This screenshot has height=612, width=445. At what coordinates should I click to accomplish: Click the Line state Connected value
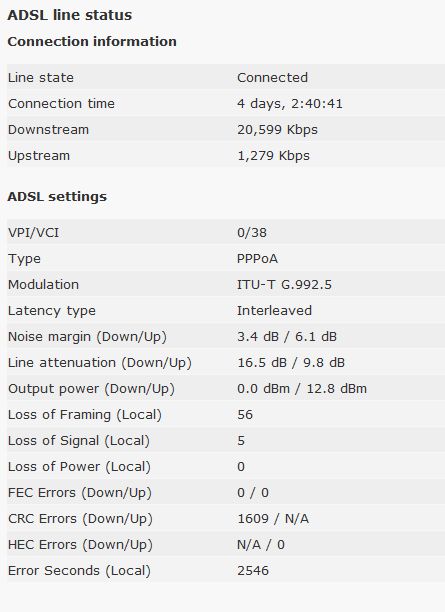point(272,77)
